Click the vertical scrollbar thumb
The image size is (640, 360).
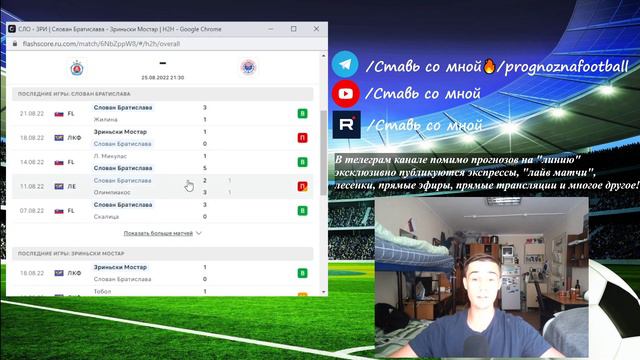click(x=324, y=153)
